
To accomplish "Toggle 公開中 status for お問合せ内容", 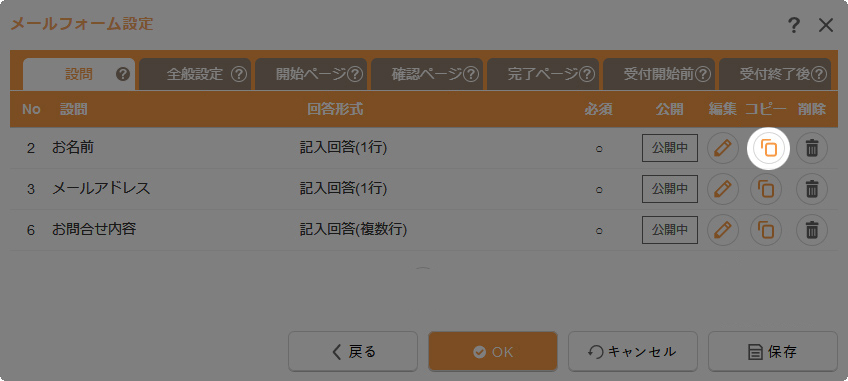I will [x=670, y=230].
